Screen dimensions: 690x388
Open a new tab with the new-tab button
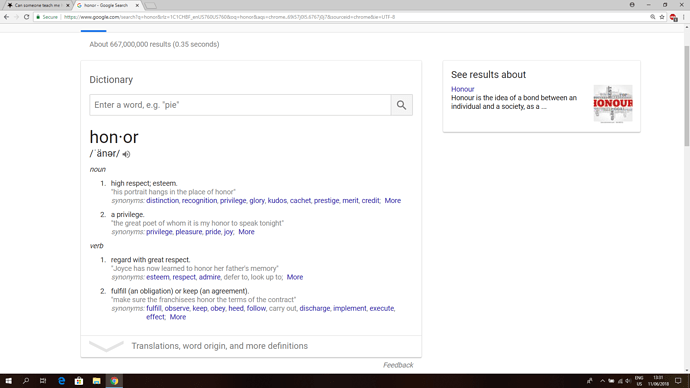point(150,6)
